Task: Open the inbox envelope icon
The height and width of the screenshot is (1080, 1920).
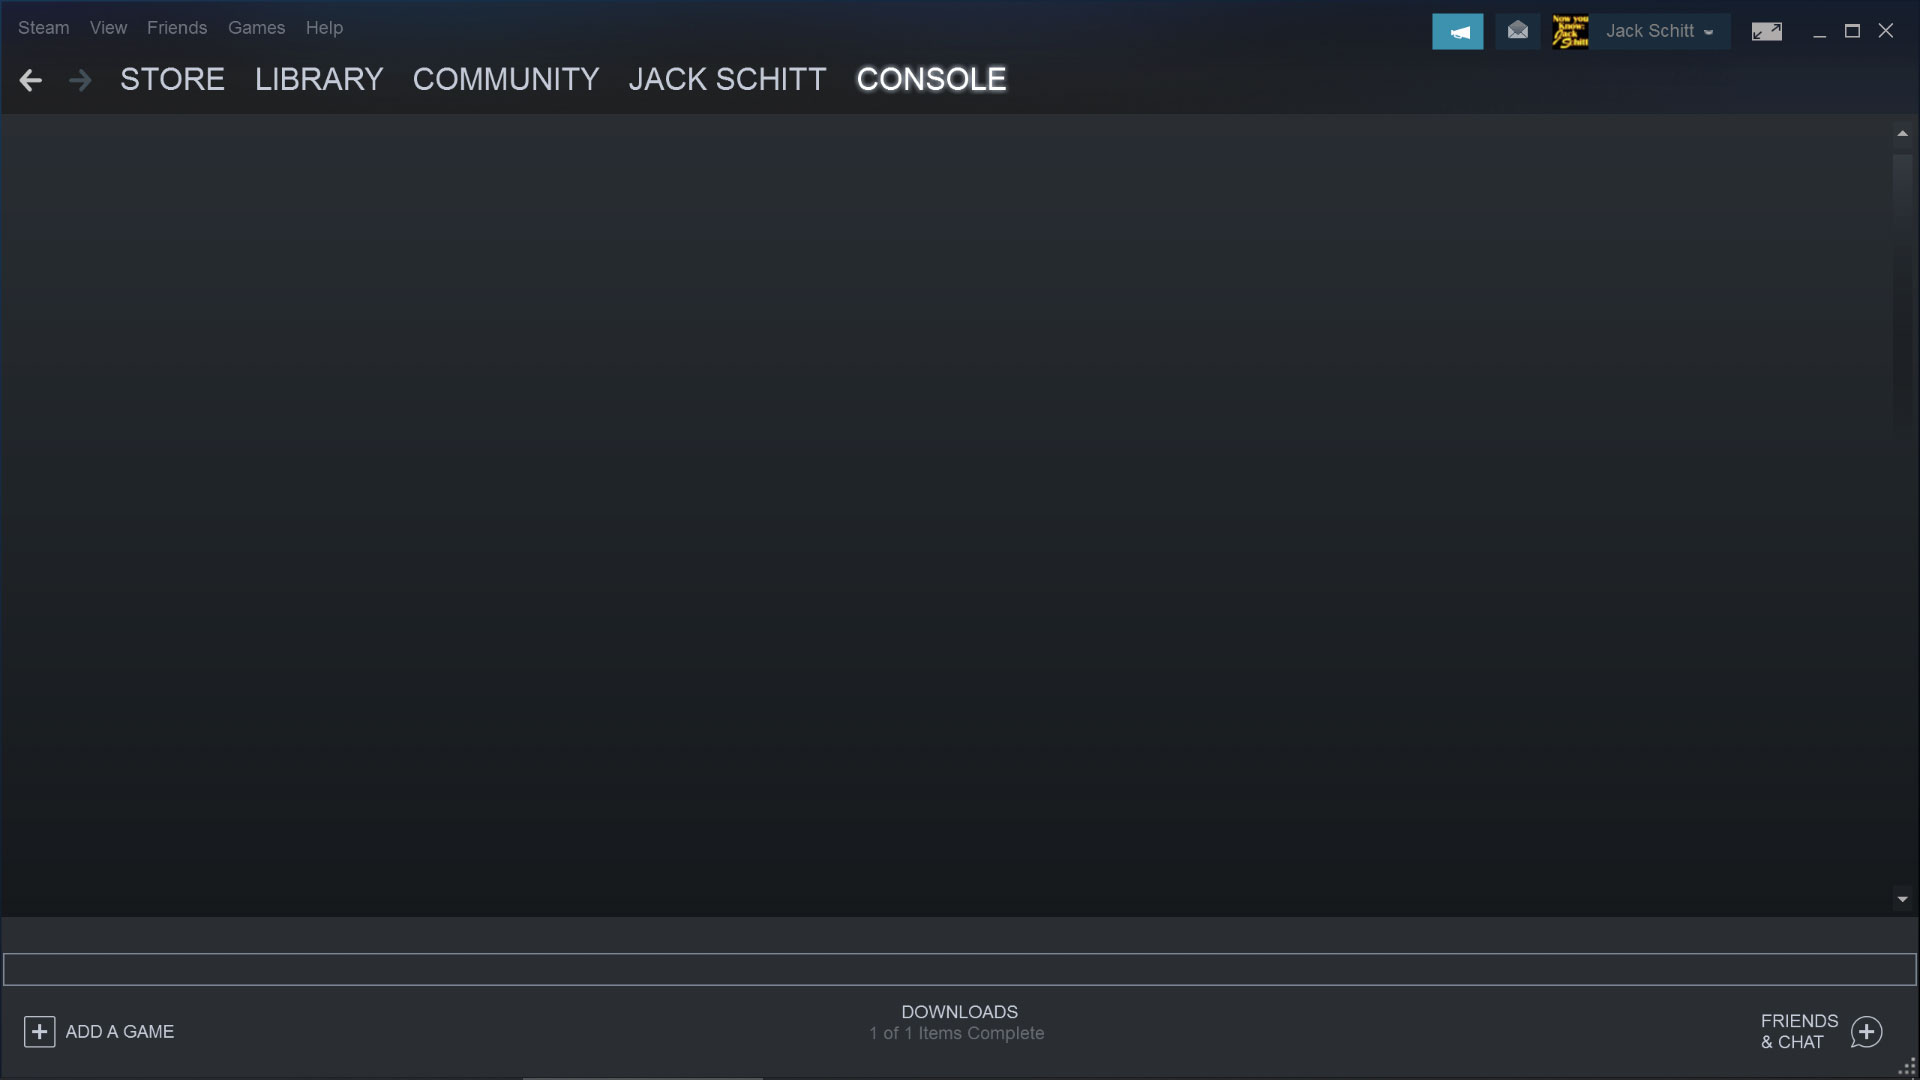Action: click(1517, 32)
